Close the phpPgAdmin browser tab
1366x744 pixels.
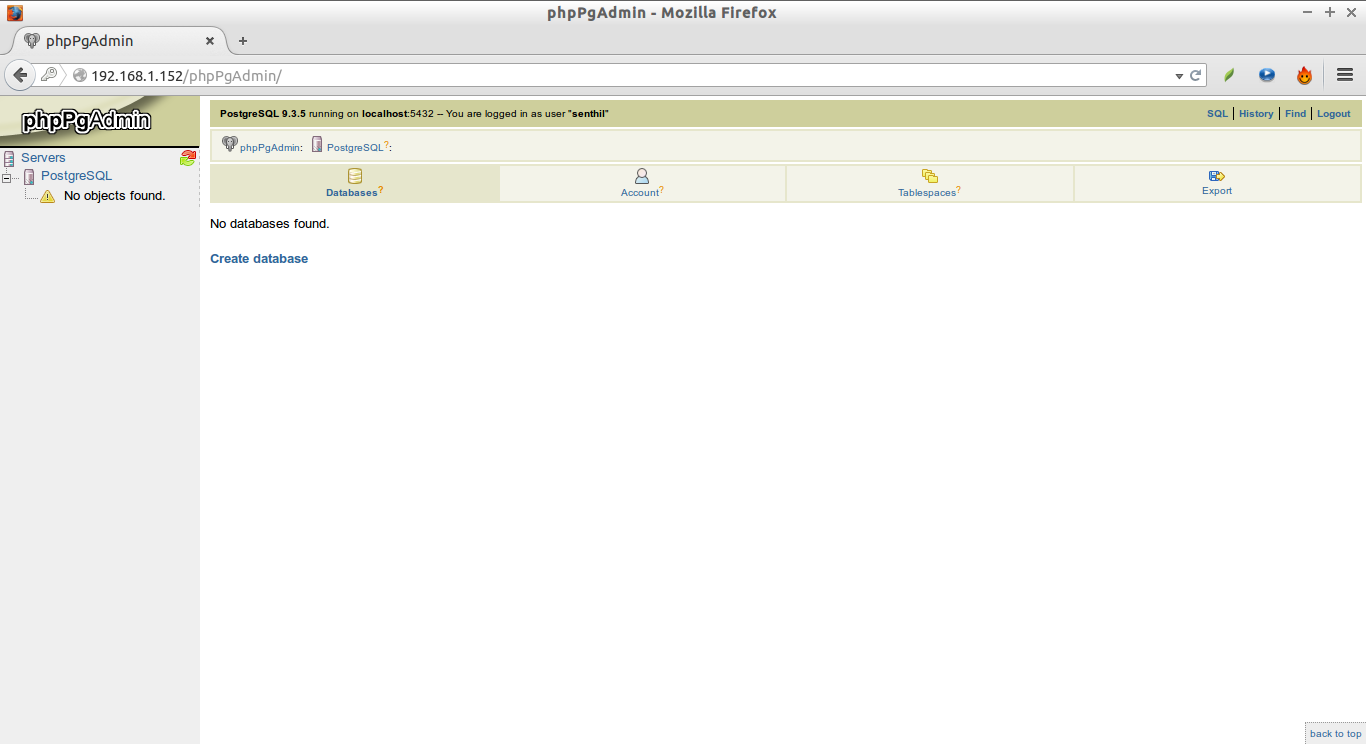tap(210, 41)
